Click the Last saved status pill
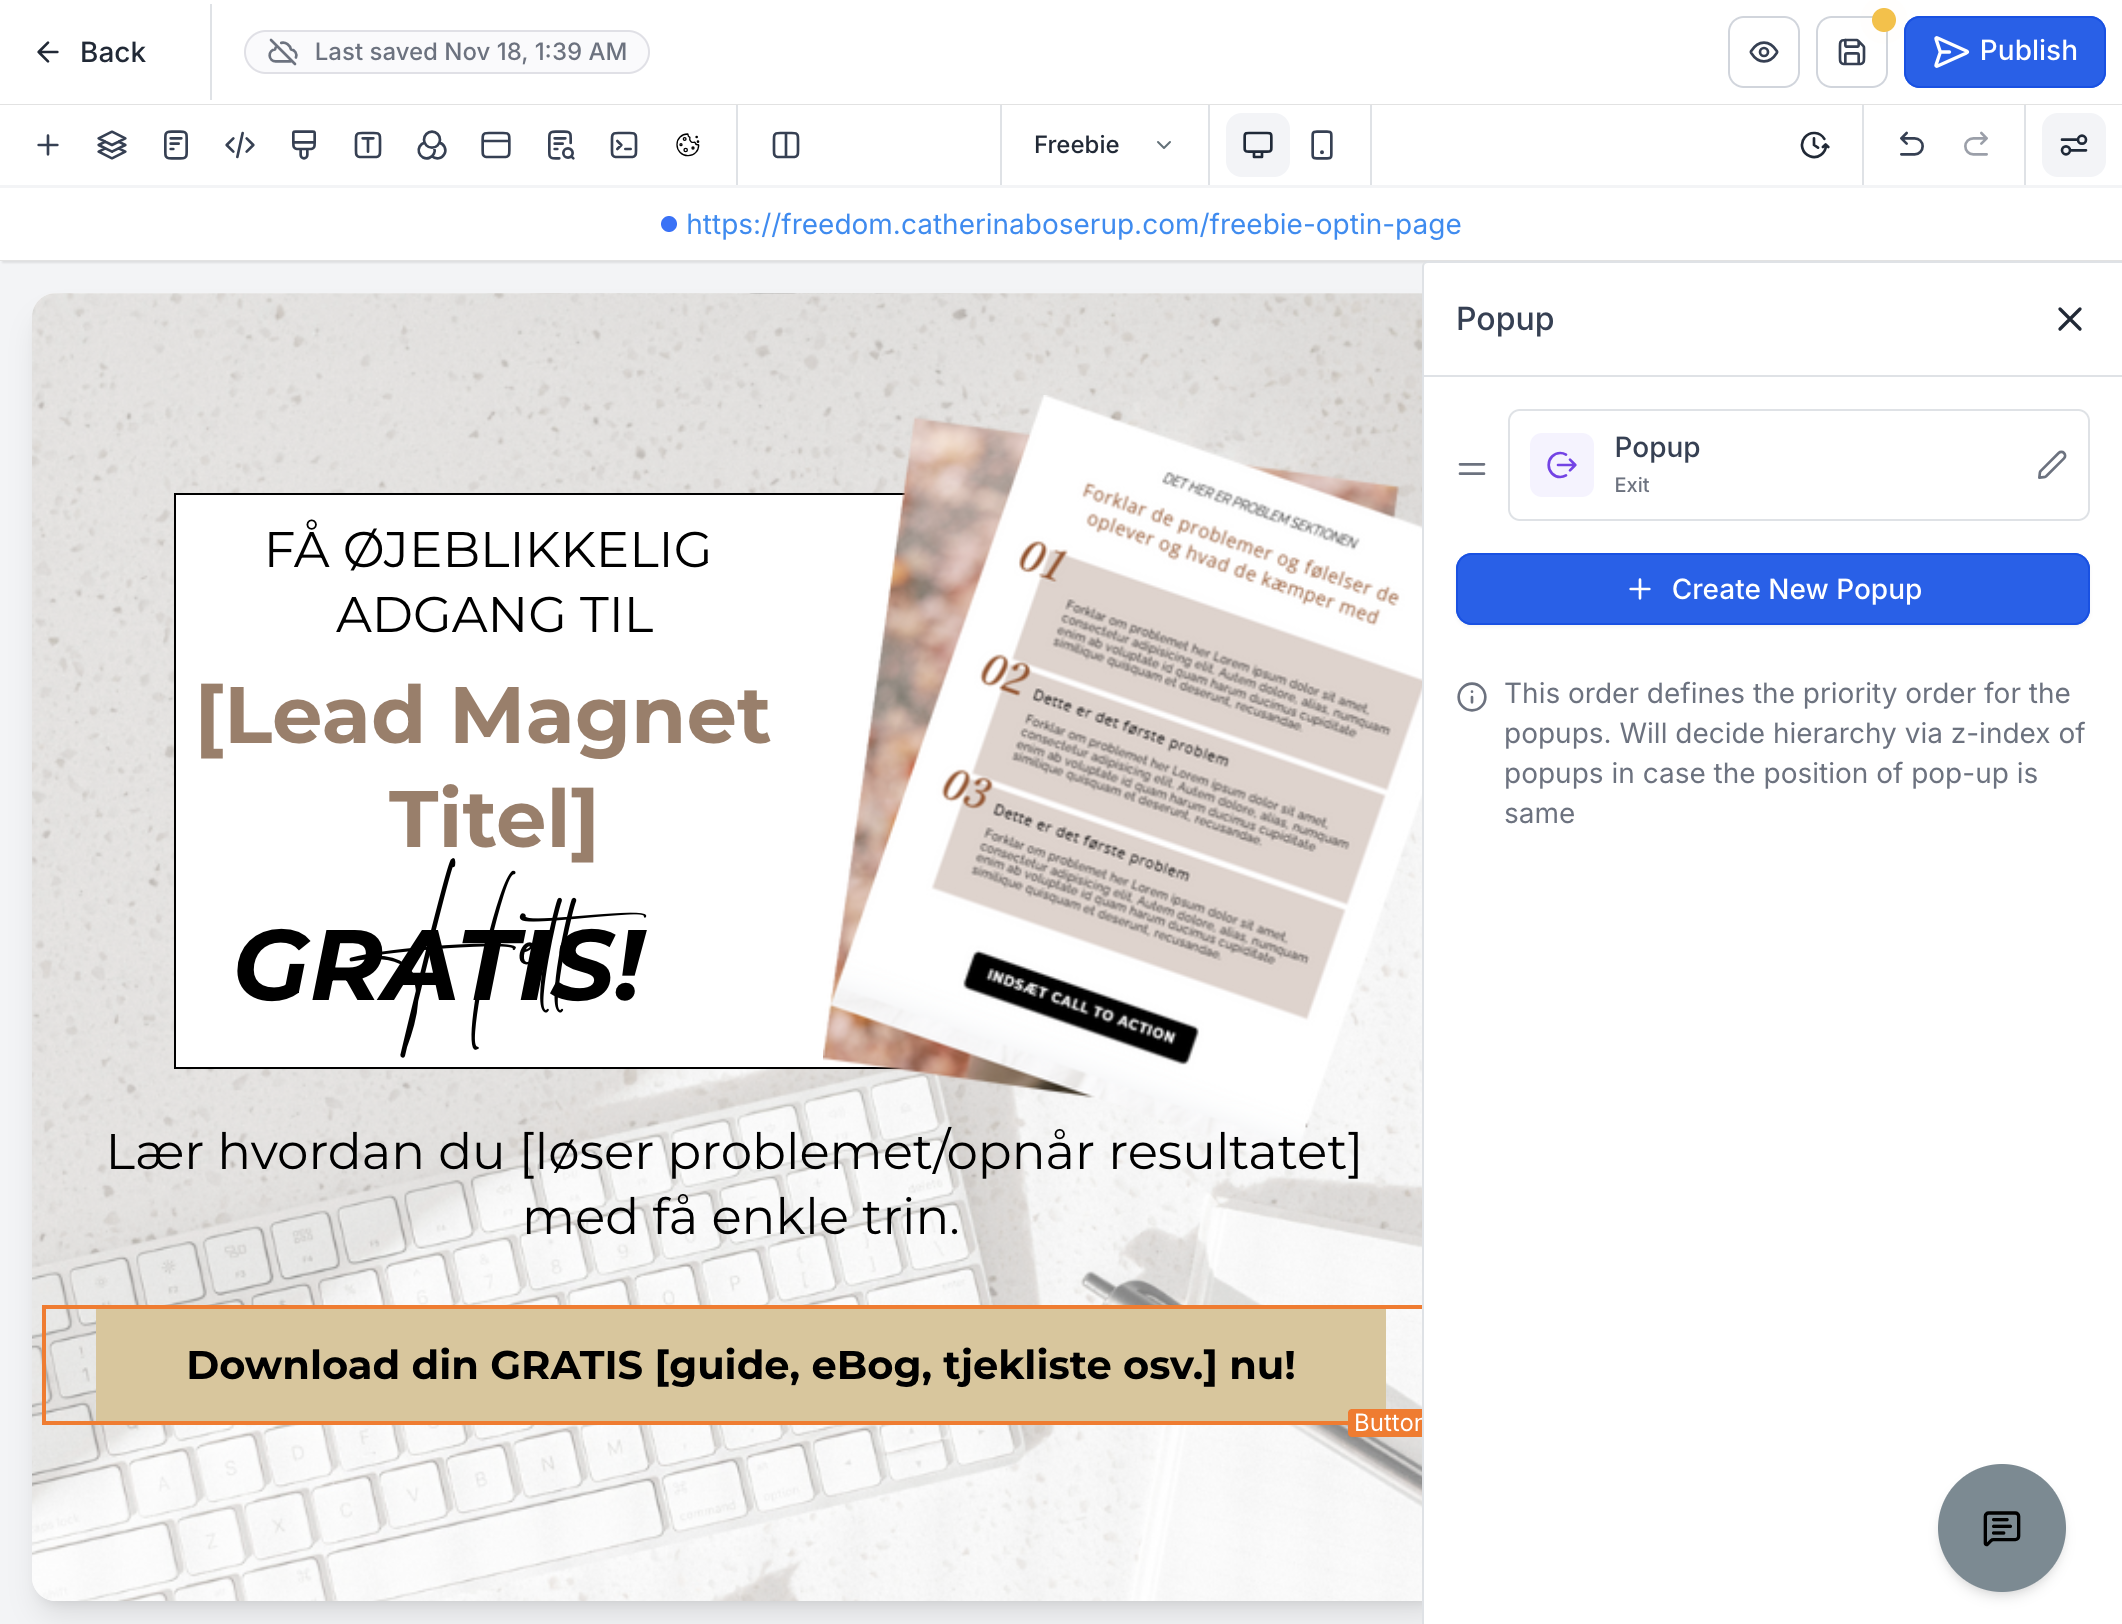2122x1624 pixels. 447,52
